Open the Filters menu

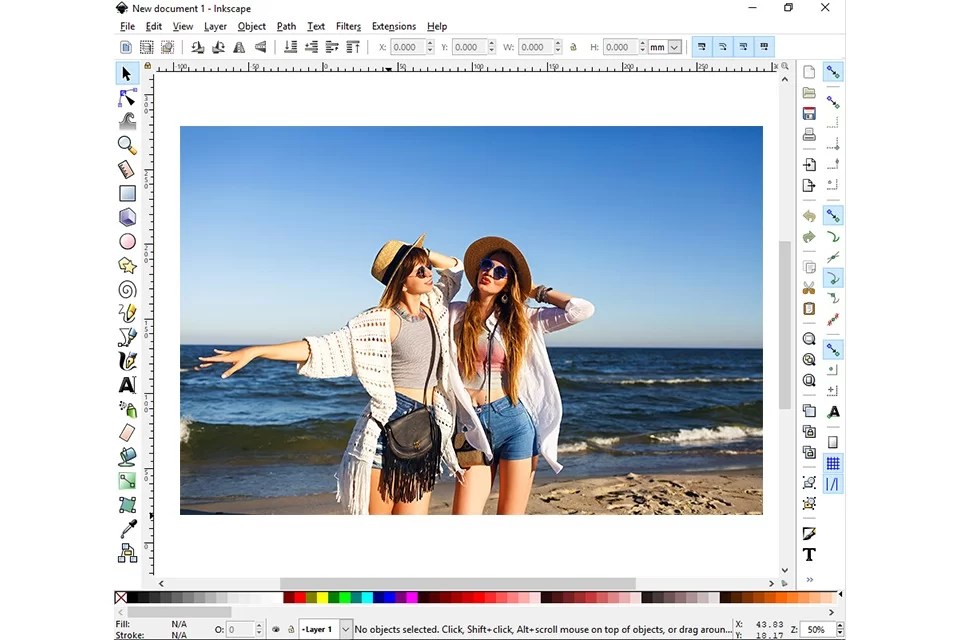point(348,26)
